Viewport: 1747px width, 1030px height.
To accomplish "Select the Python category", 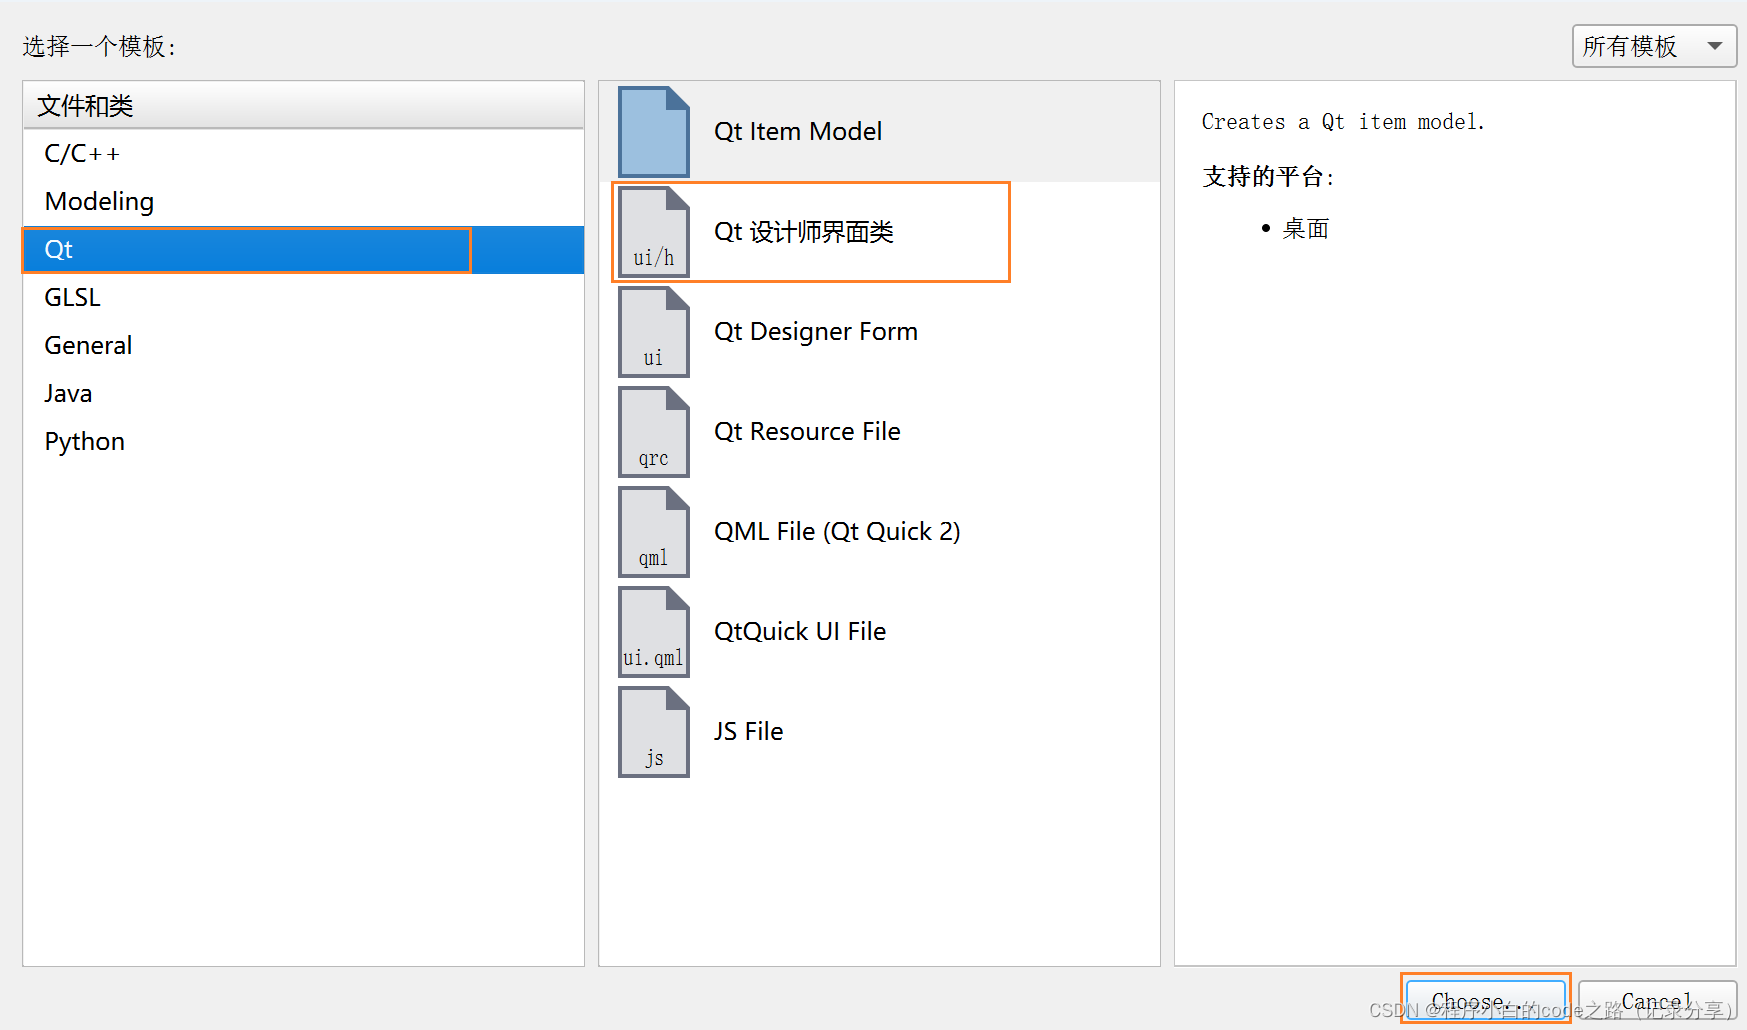I will tap(303, 442).
